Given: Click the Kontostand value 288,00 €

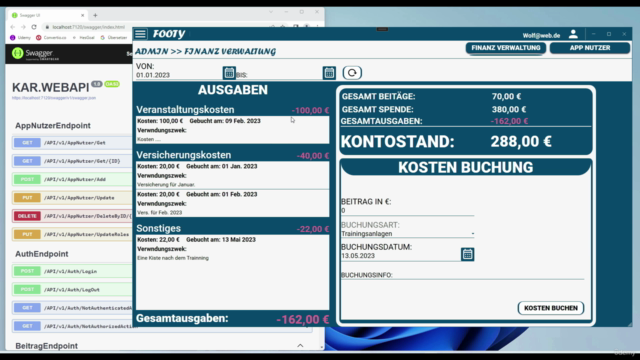Looking at the screenshot, I should [521, 142].
